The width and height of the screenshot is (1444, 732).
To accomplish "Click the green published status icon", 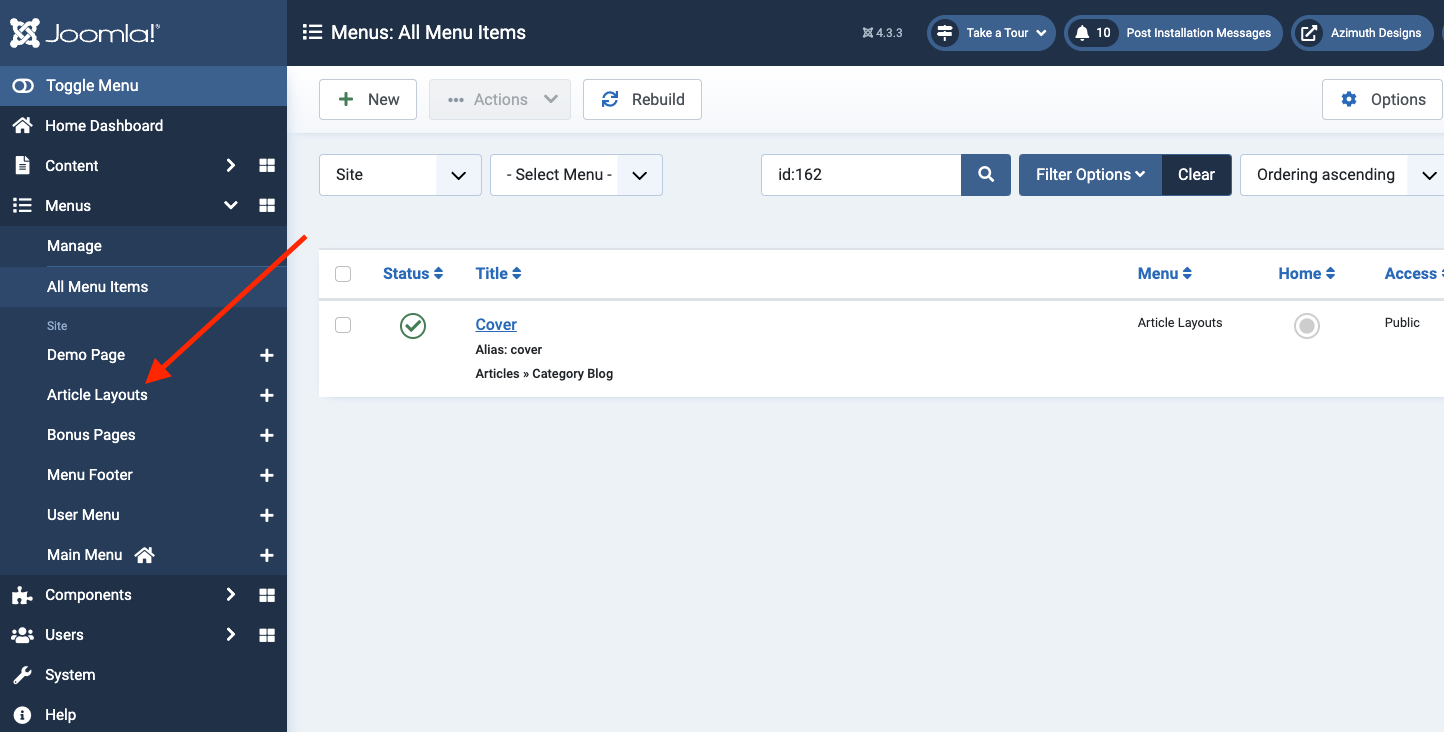I will 412,325.
